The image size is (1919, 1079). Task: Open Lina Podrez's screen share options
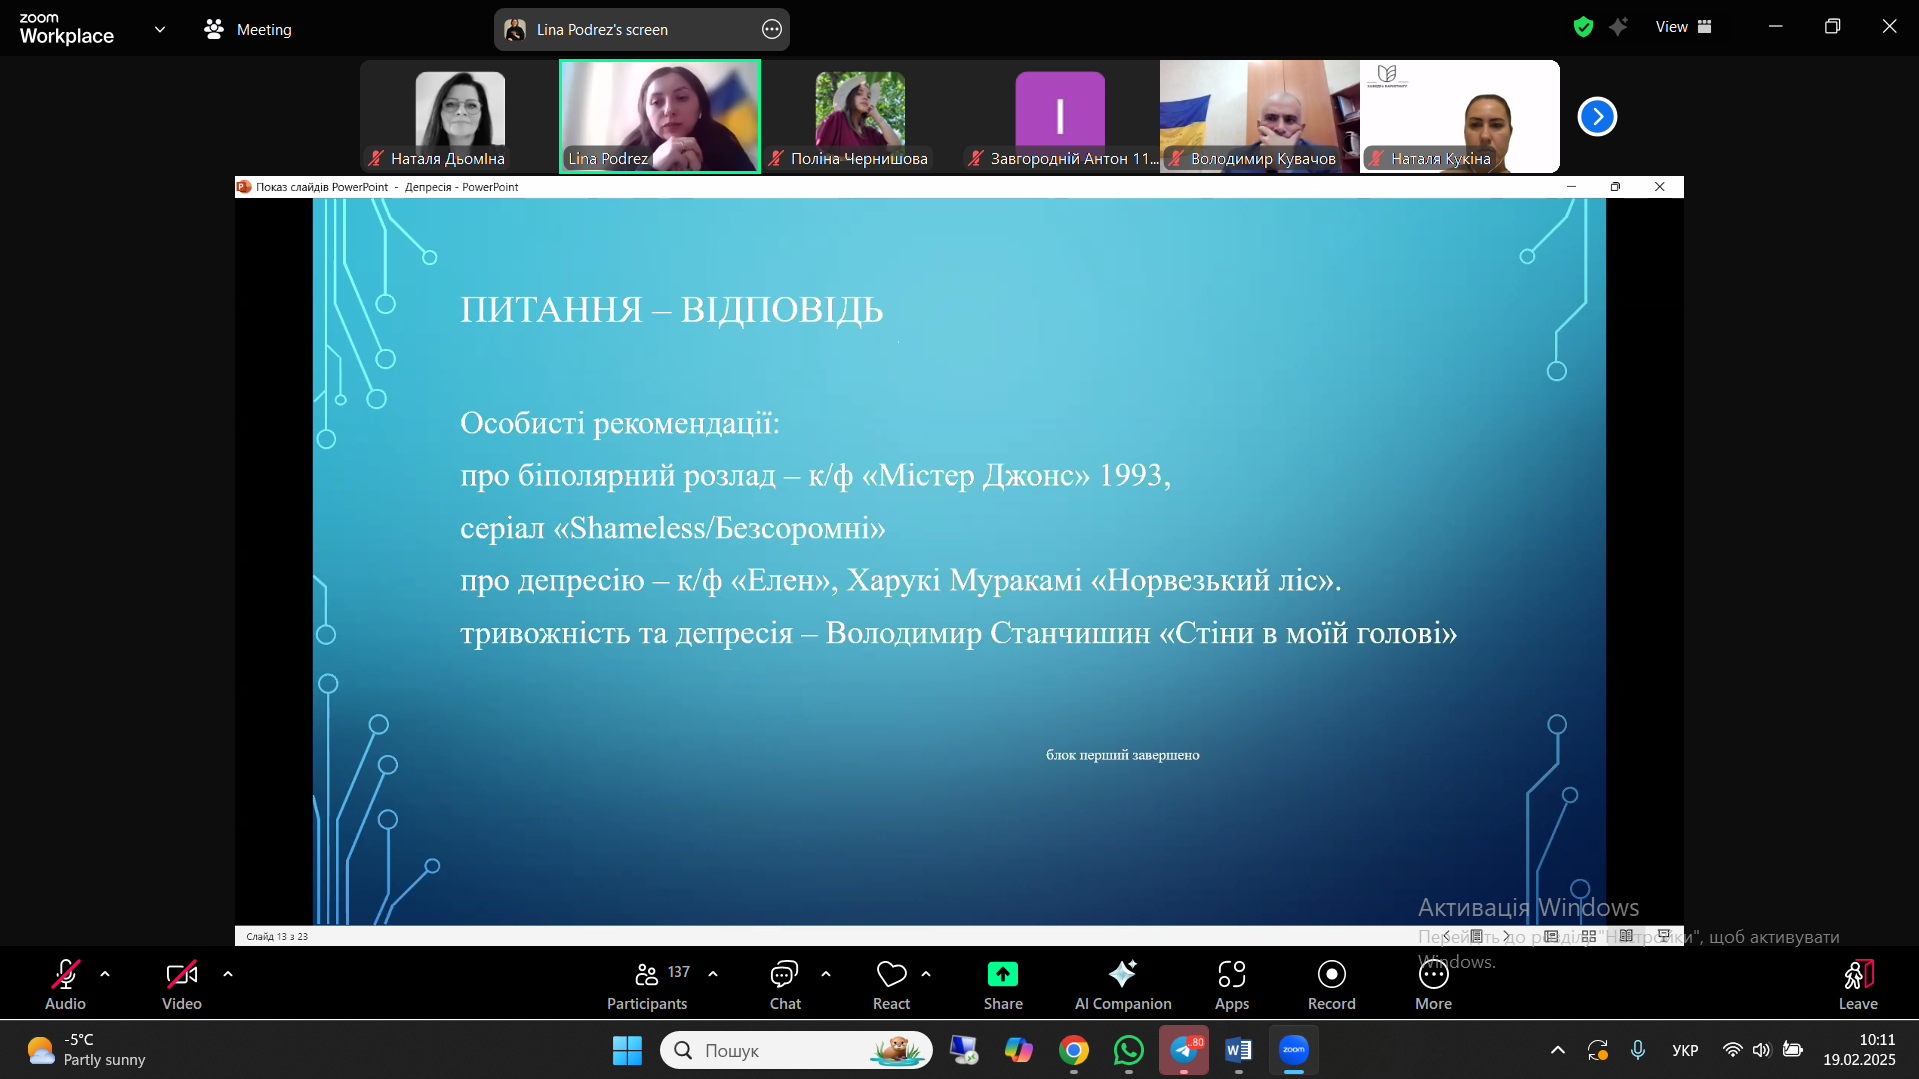point(772,30)
